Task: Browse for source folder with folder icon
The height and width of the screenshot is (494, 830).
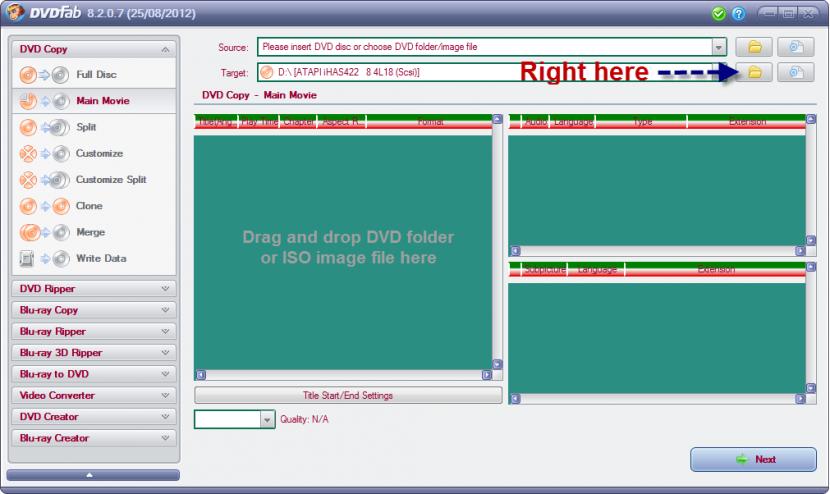Action: point(754,47)
